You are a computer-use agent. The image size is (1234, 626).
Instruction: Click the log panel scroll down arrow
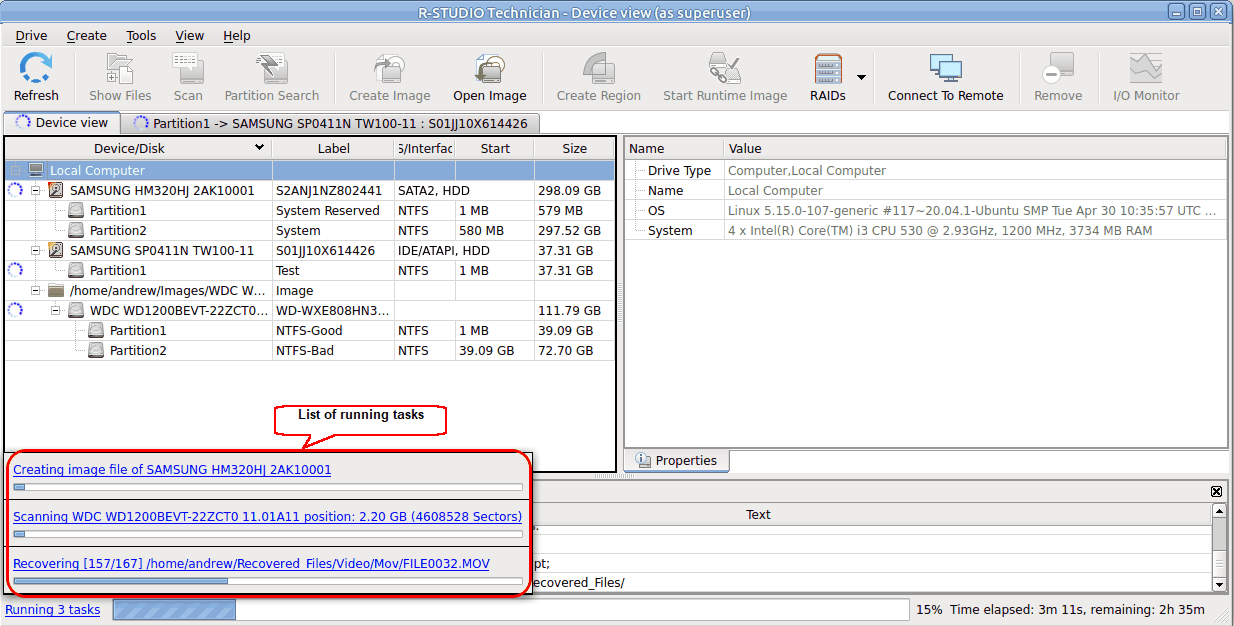tap(1219, 584)
